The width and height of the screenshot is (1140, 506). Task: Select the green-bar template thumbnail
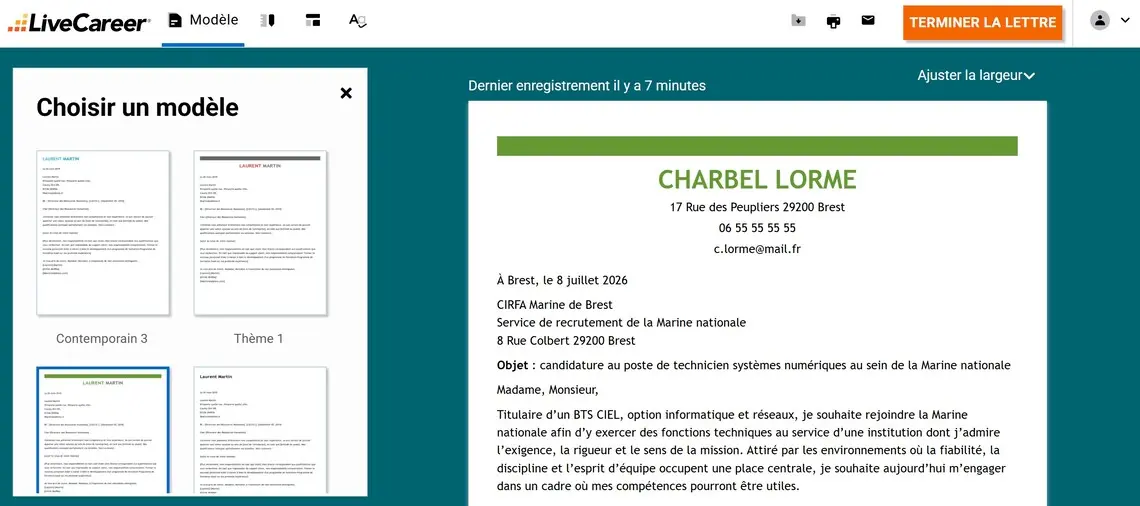[103, 431]
